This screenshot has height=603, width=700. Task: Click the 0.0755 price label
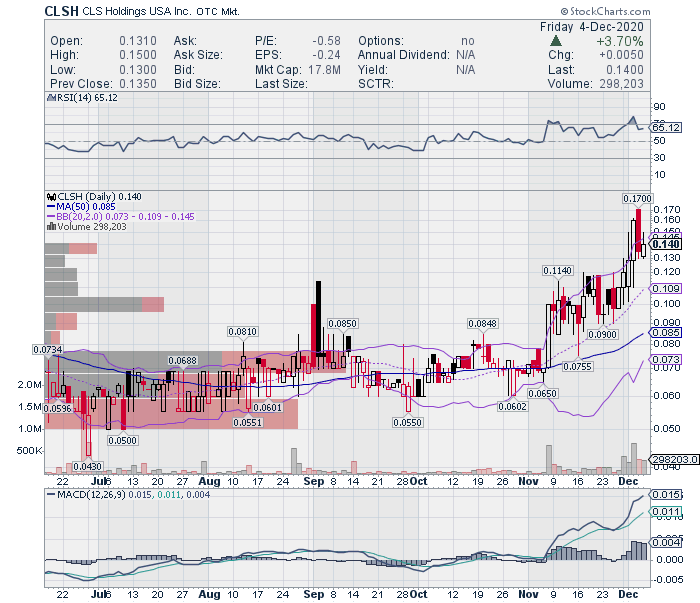578,366
